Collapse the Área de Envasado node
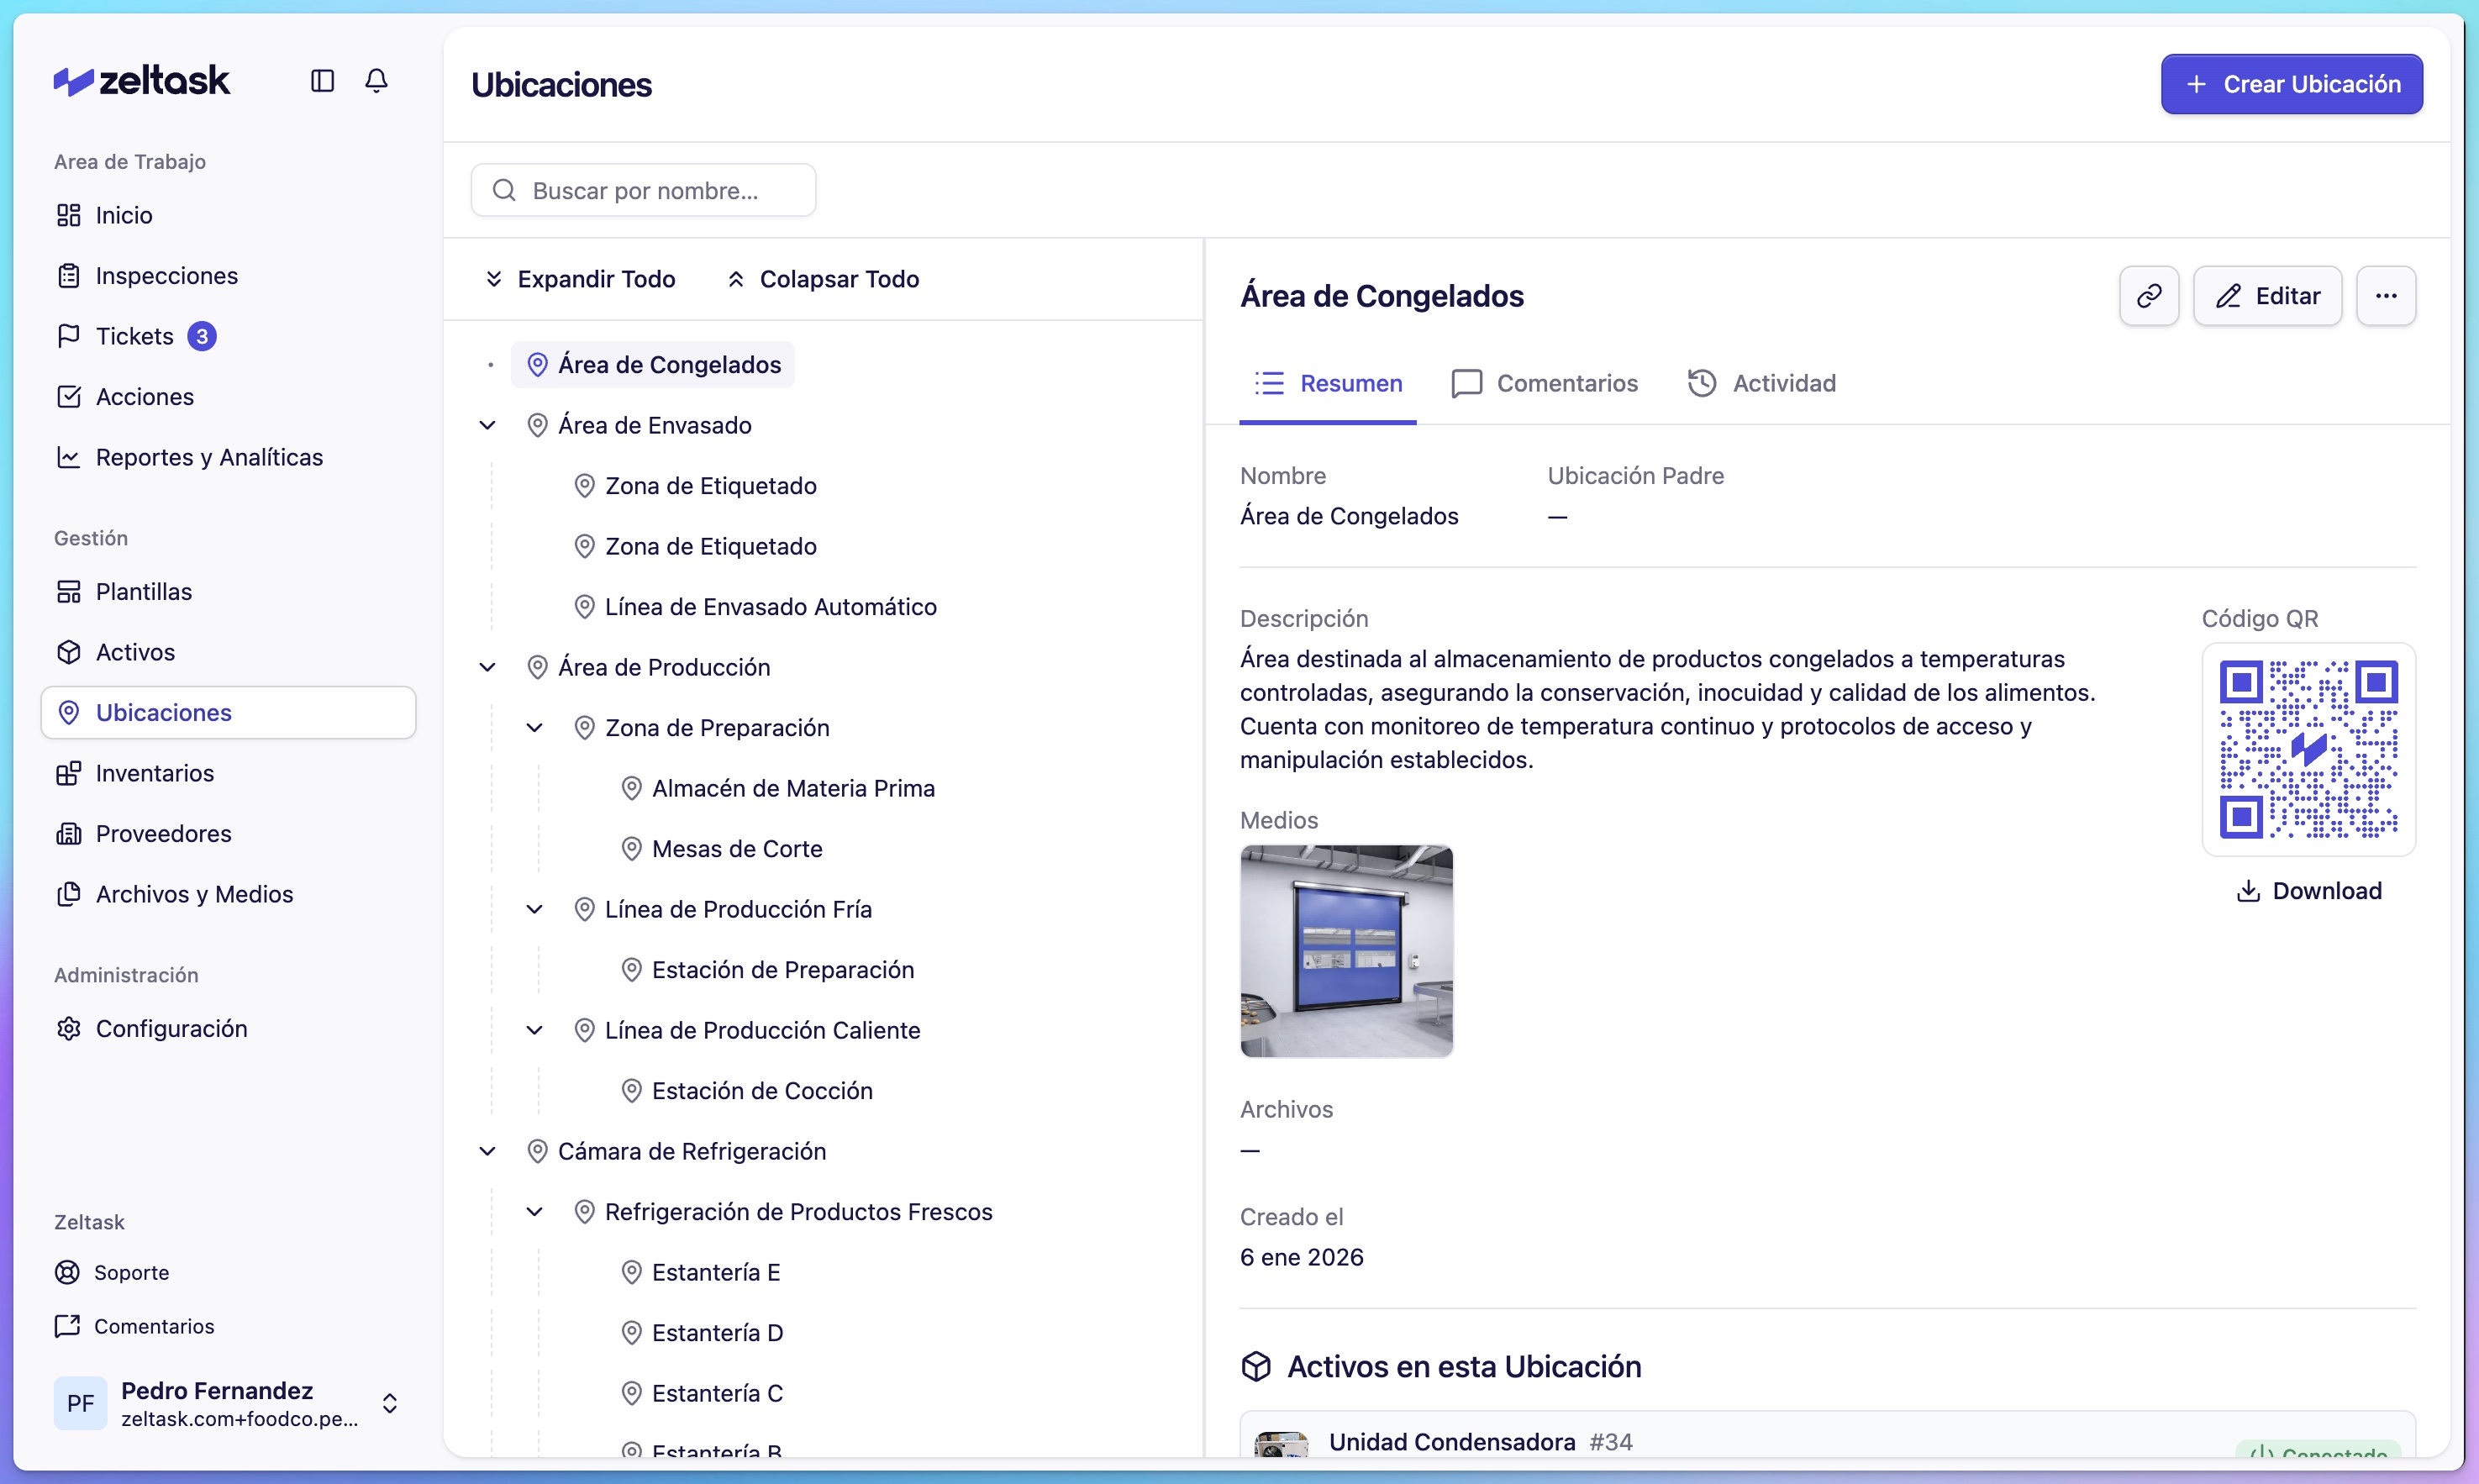This screenshot has width=2479, height=1484. [x=488, y=425]
